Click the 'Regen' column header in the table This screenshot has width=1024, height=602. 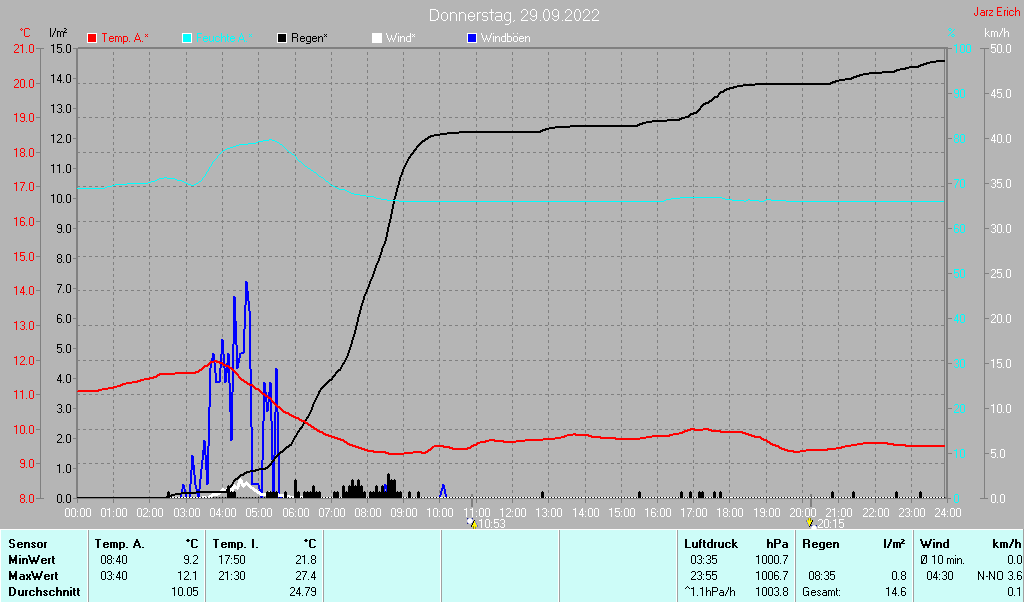pos(820,544)
